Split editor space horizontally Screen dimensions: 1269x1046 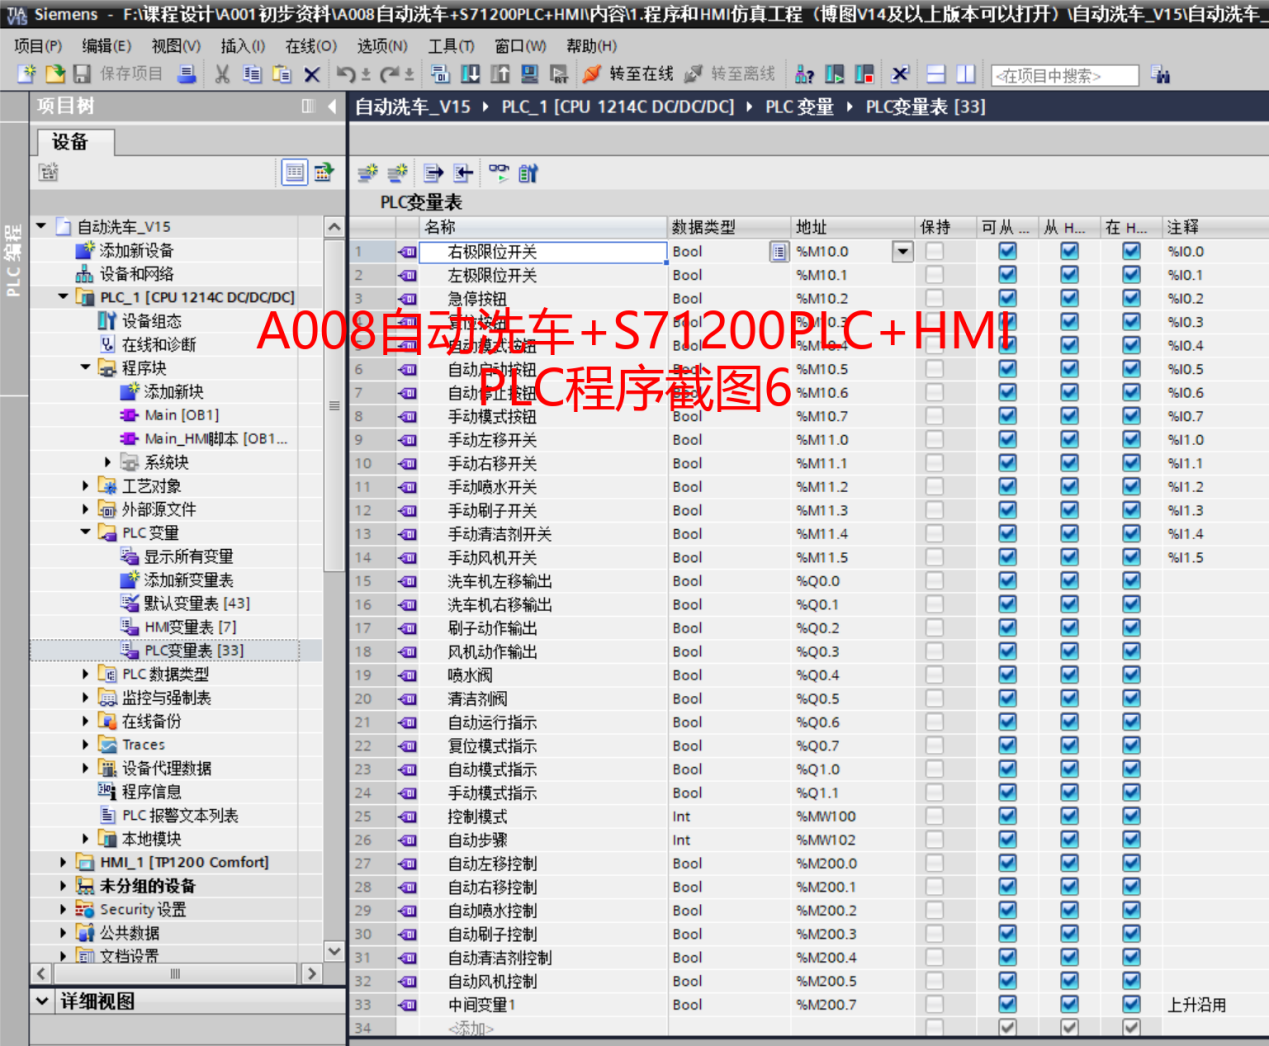(936, 74)
